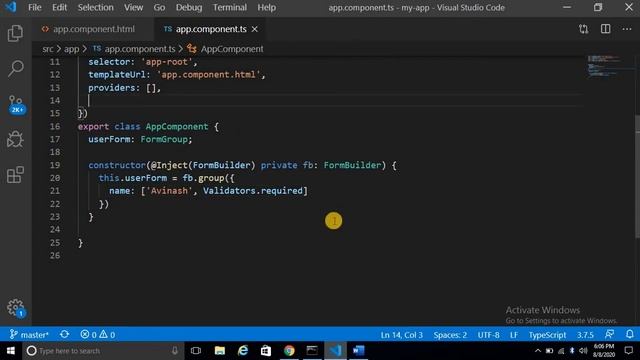
Task: Open the volume control in system tray
Action: [583, 351]
